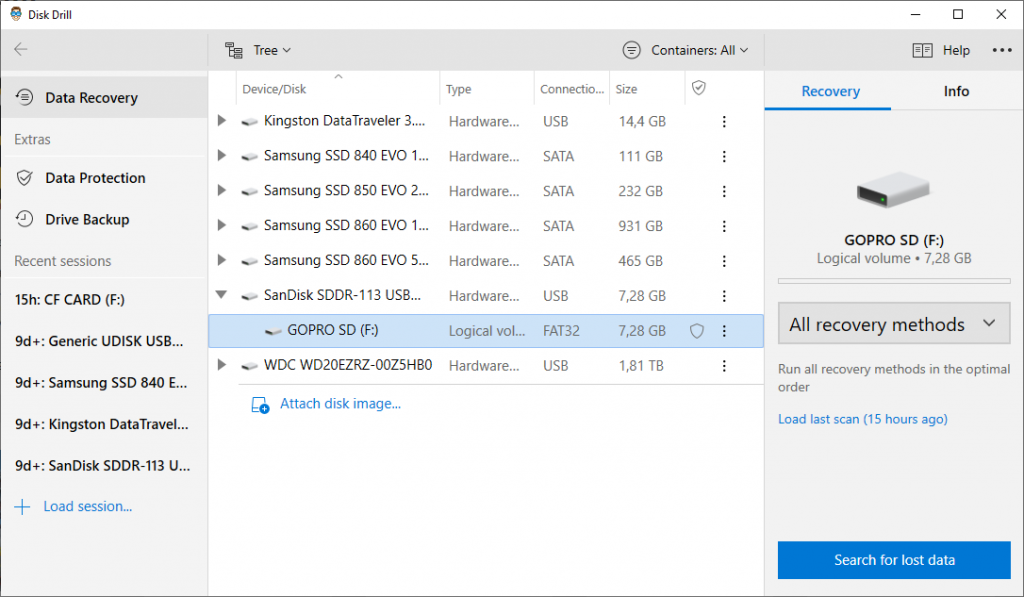Image resolution: width=1024 pixels, height=597 pixels.
Task: Click the Kingston DataTraveler drive icon
Action: (x=249, y=121)
